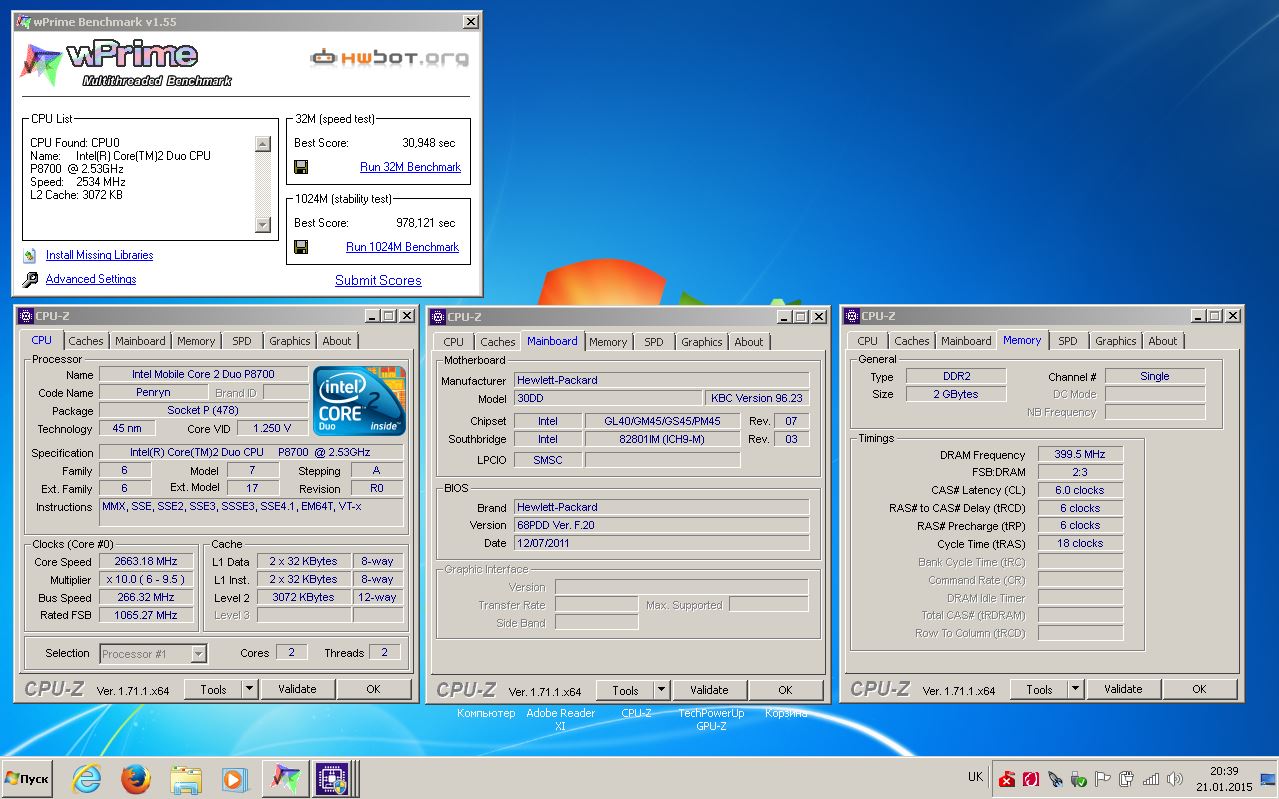
Task: Click the Name field Intel Mobile Core 2 Duo P8700
Action: [204, 374]
